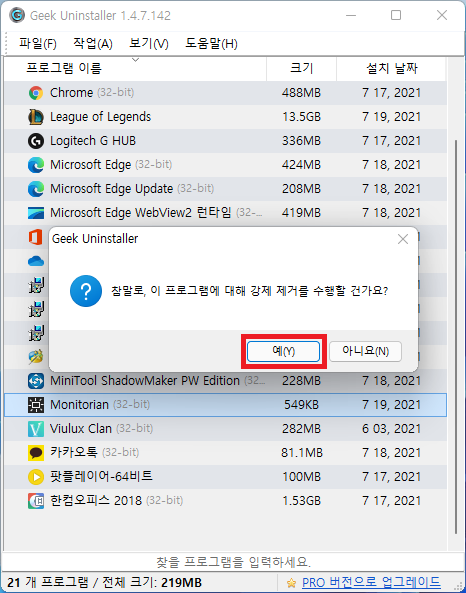Click the search field 찾을 프로그램을 입력하세요
466x593 pixels.
point(233,562)
